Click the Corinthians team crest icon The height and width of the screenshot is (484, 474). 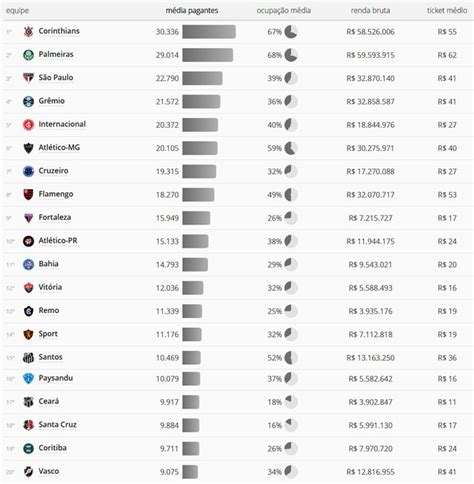[x=28, y=32]
